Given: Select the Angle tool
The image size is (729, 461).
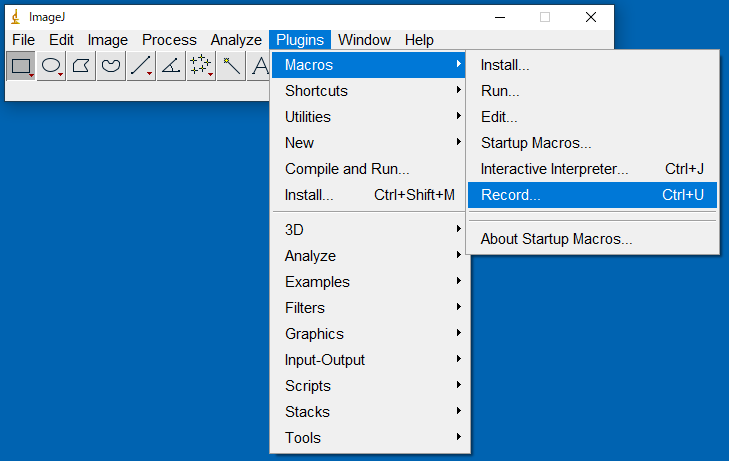Looking at the screenshot, I should pos(171,66).
